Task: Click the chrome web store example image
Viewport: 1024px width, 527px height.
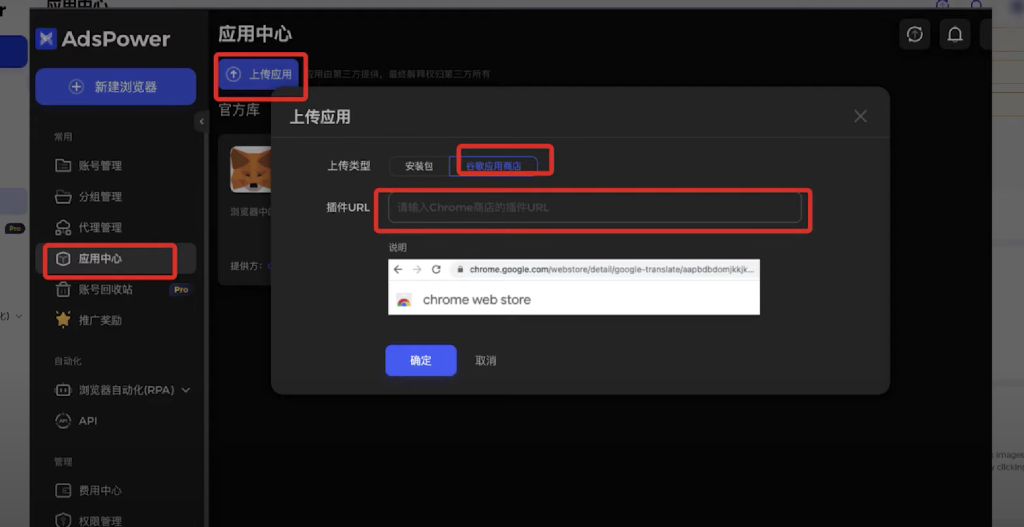Action: (573, 287)
